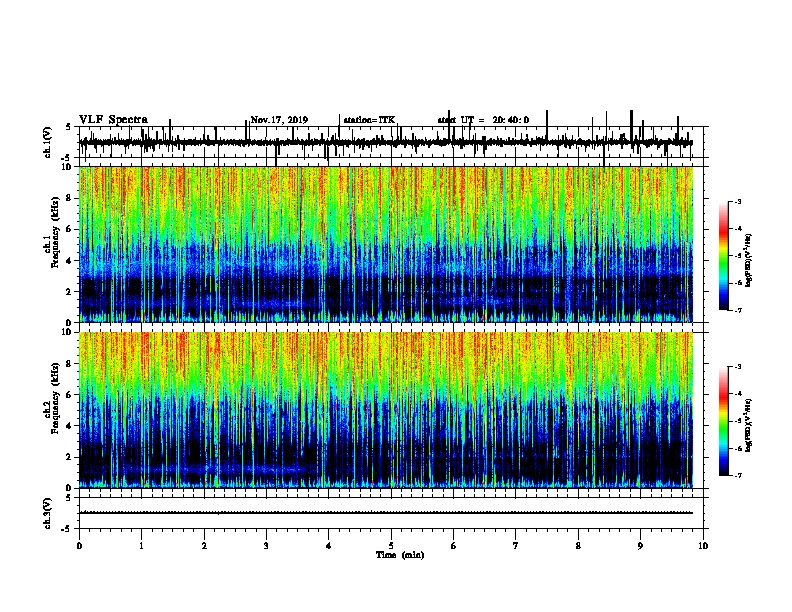Click the 'start UT = 20:40:0' label
The height and width of the screenshot is (612, 792).
pyautogui.click(x=483, y=120)
